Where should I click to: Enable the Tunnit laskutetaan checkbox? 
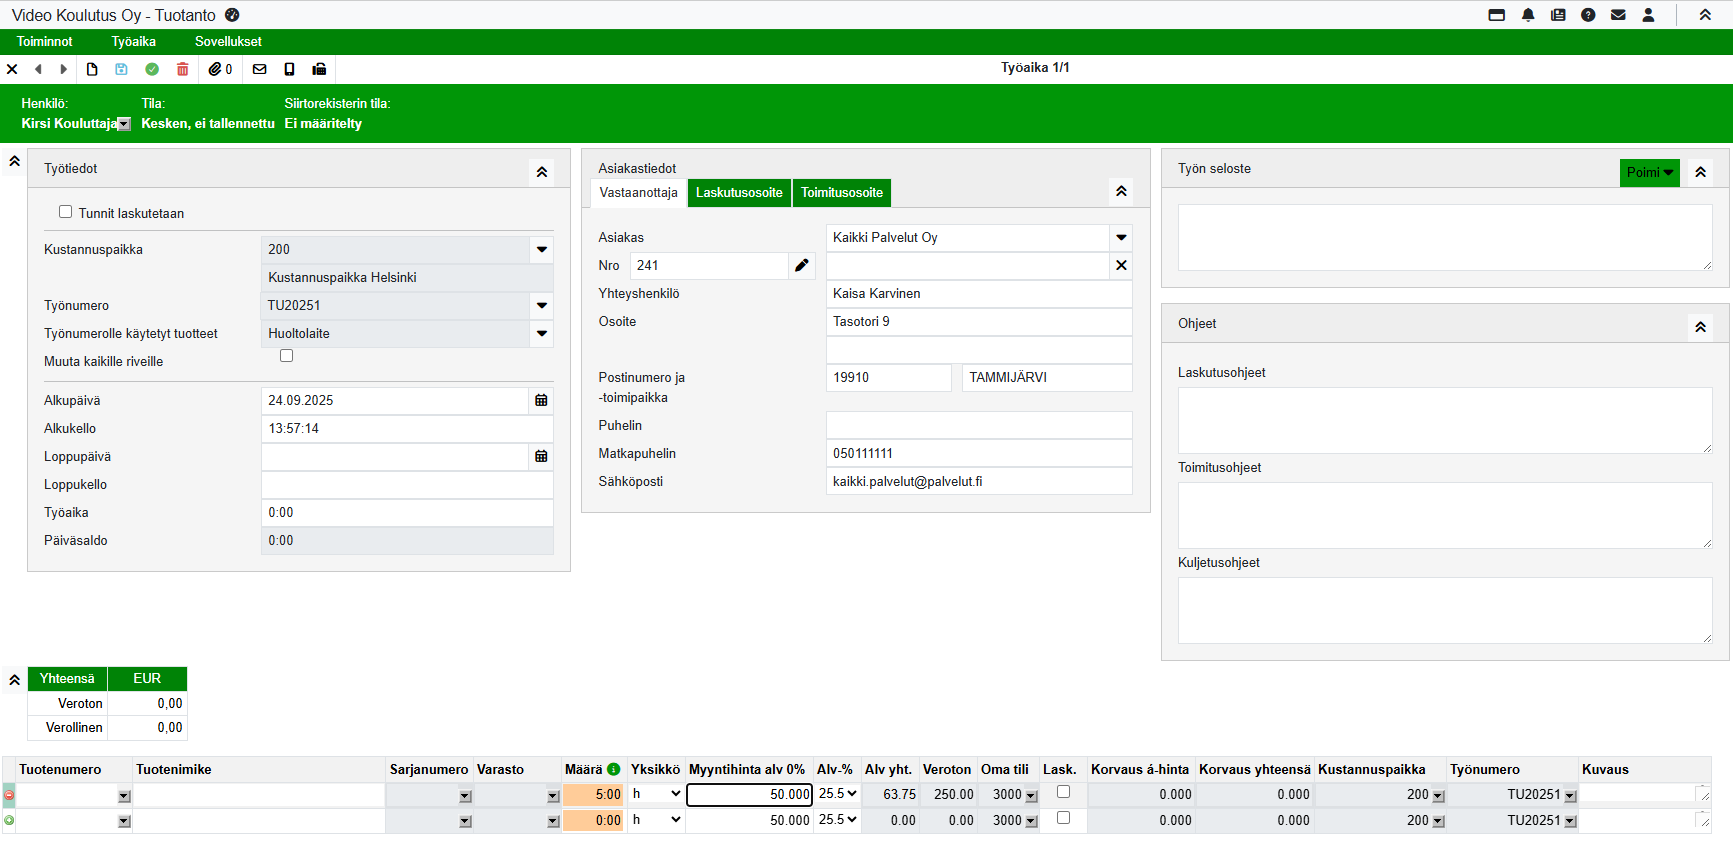(x=66, y=212)
